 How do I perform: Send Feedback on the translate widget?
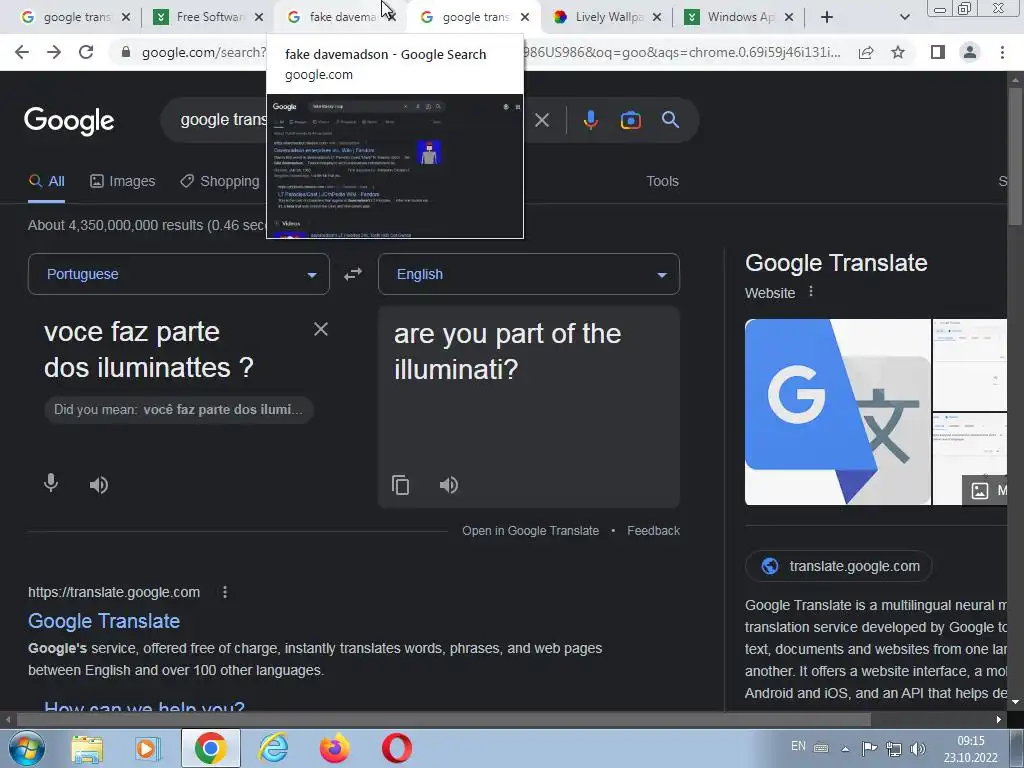coord(653,531)
